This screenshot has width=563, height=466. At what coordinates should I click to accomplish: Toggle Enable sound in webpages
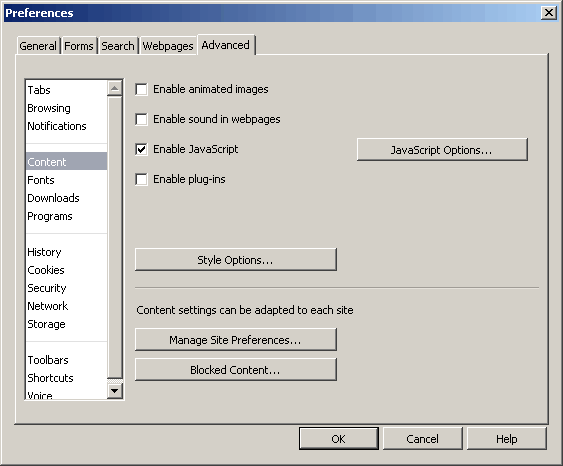pyautogui.click(x=141, y=119)
